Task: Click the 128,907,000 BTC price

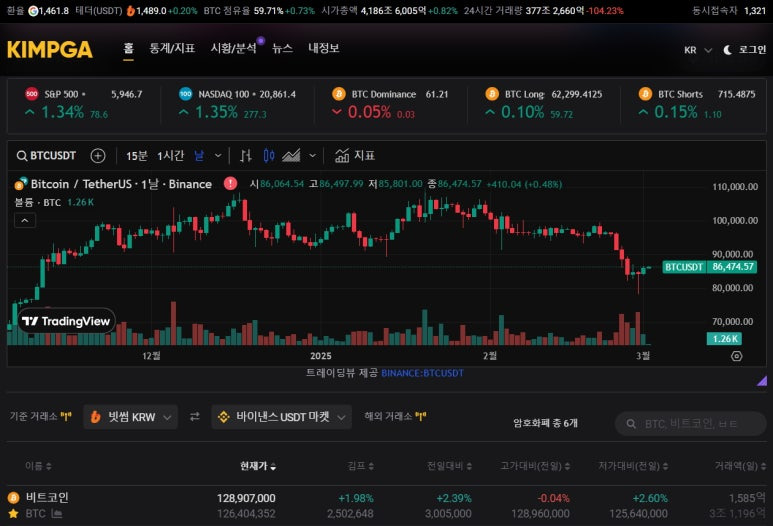Action: pos(246,498)
